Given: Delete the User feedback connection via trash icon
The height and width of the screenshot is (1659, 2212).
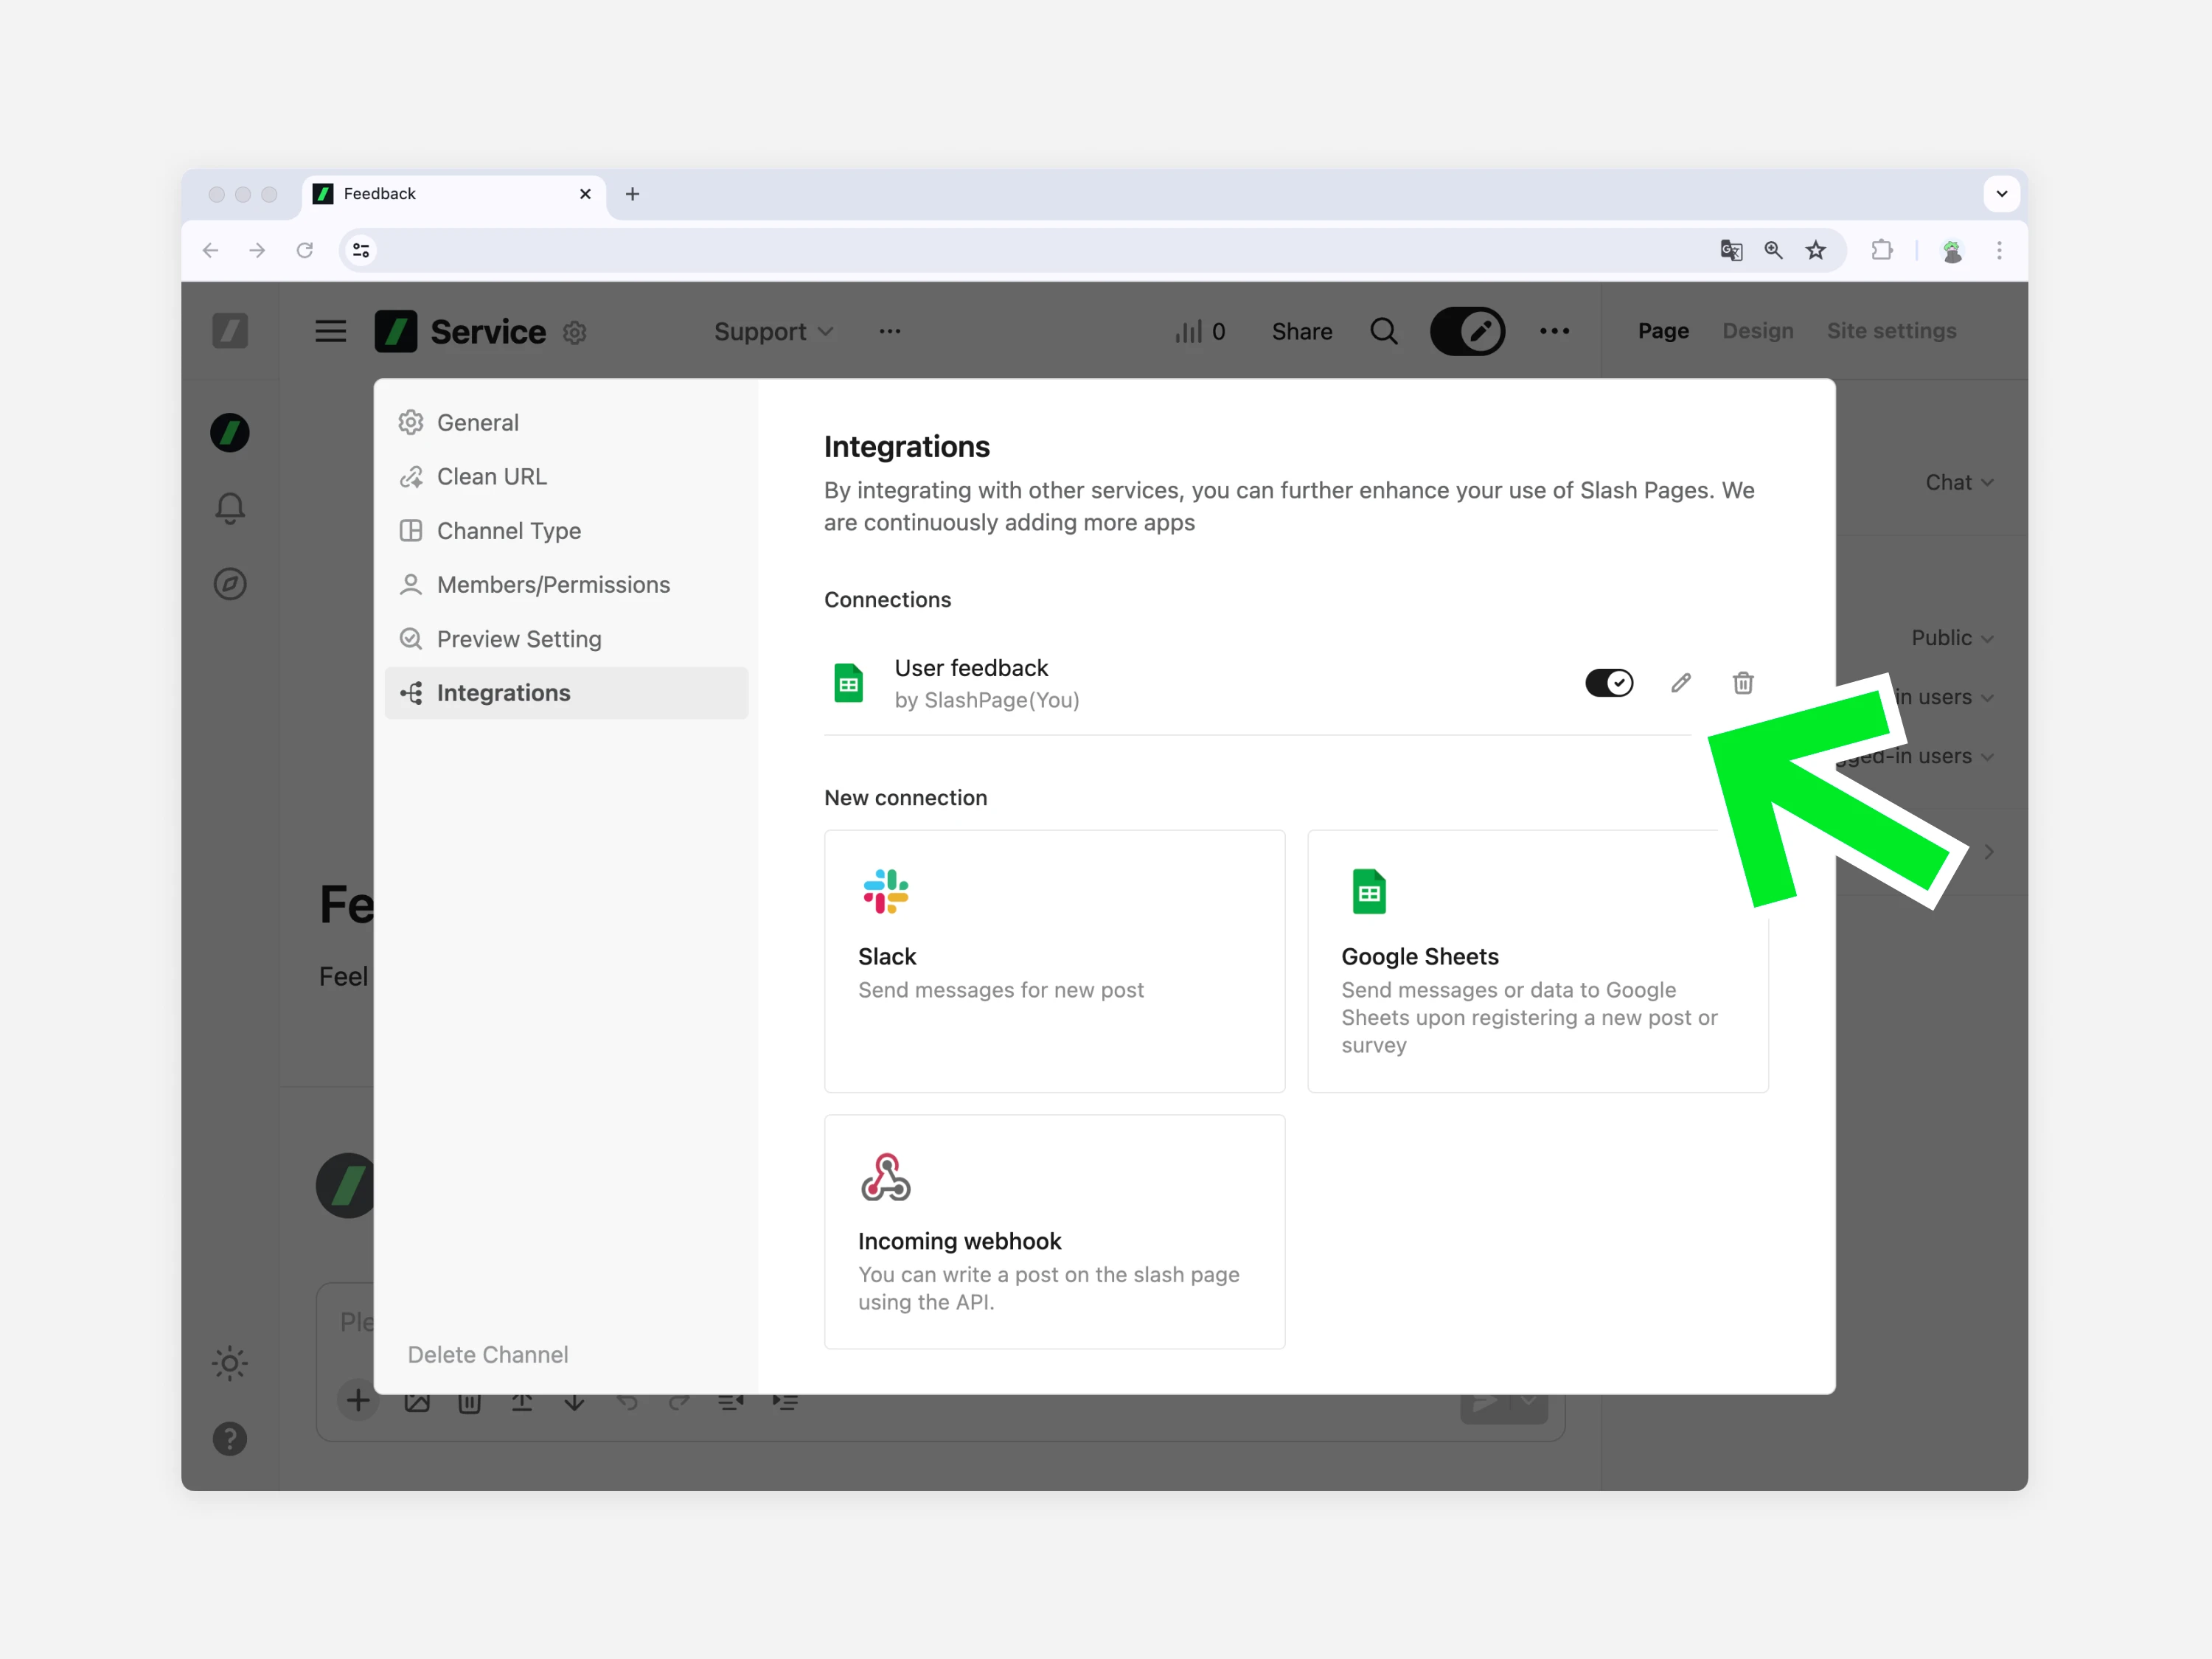Looking at the screenshot, I should click(1742, 683).
